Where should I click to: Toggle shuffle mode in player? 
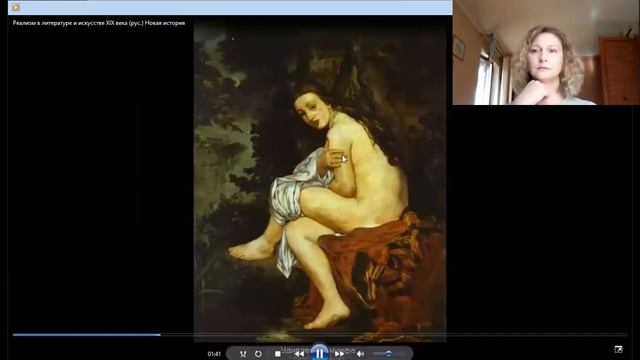point(243,354)
